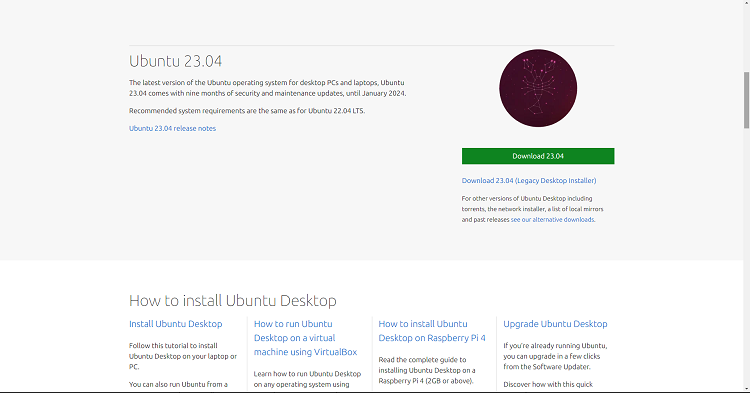
Task: Open the Upgrade Ubuntu Desktop link
Action: tap(555, 324)
